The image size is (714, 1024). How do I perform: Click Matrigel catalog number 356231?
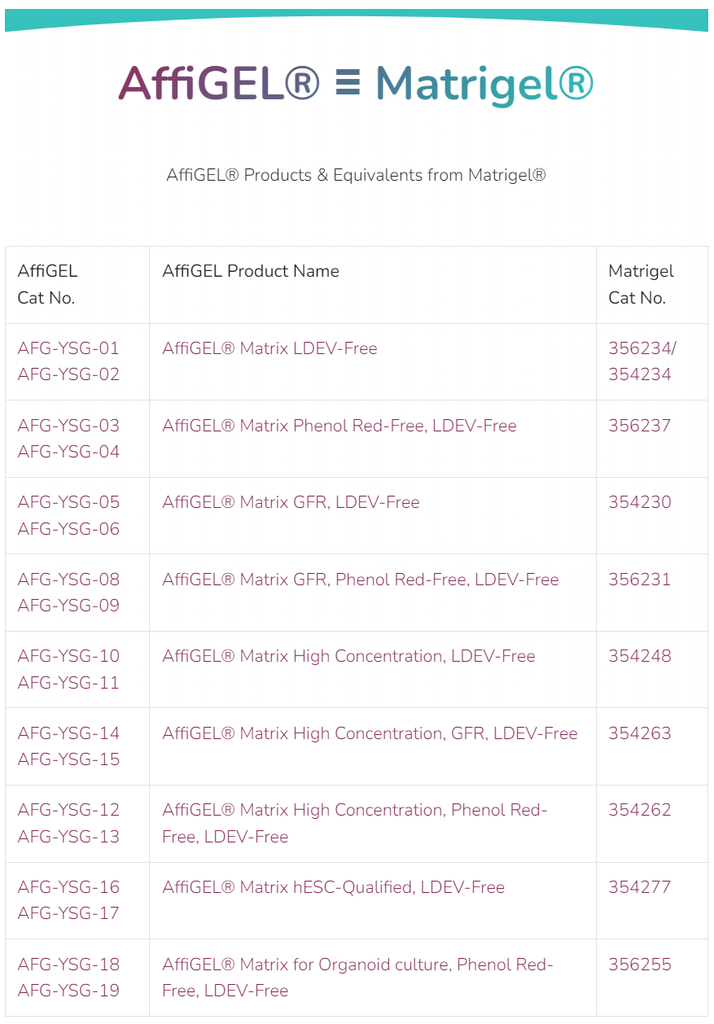coord(640,579)
